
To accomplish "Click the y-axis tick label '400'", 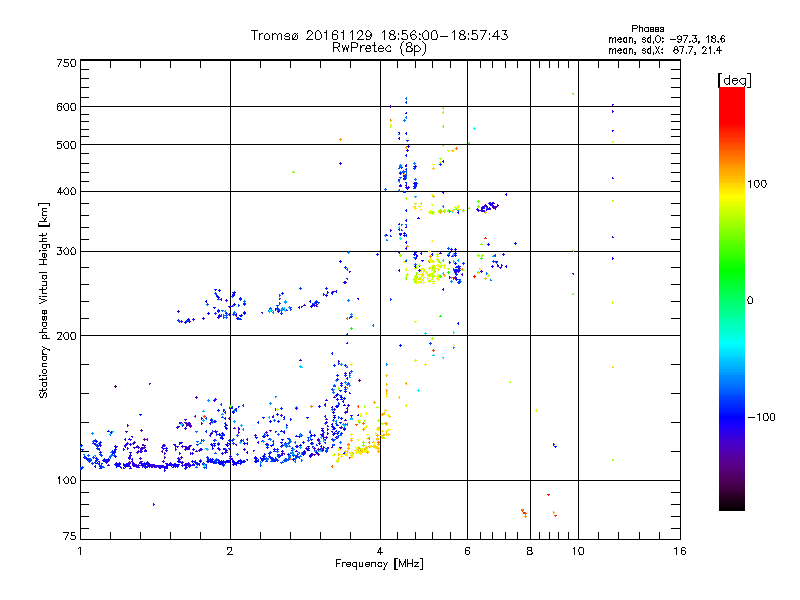I will coord(66,192).
